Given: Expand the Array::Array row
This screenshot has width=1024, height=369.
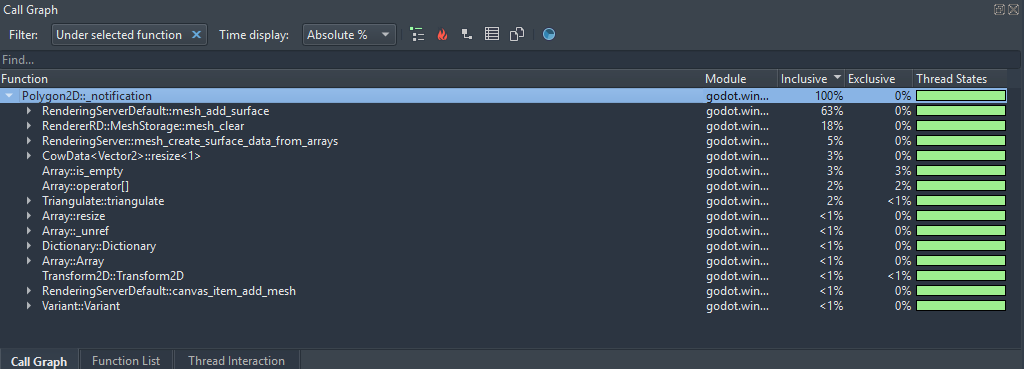Looking at the screenshot, I should coord(29,261).
